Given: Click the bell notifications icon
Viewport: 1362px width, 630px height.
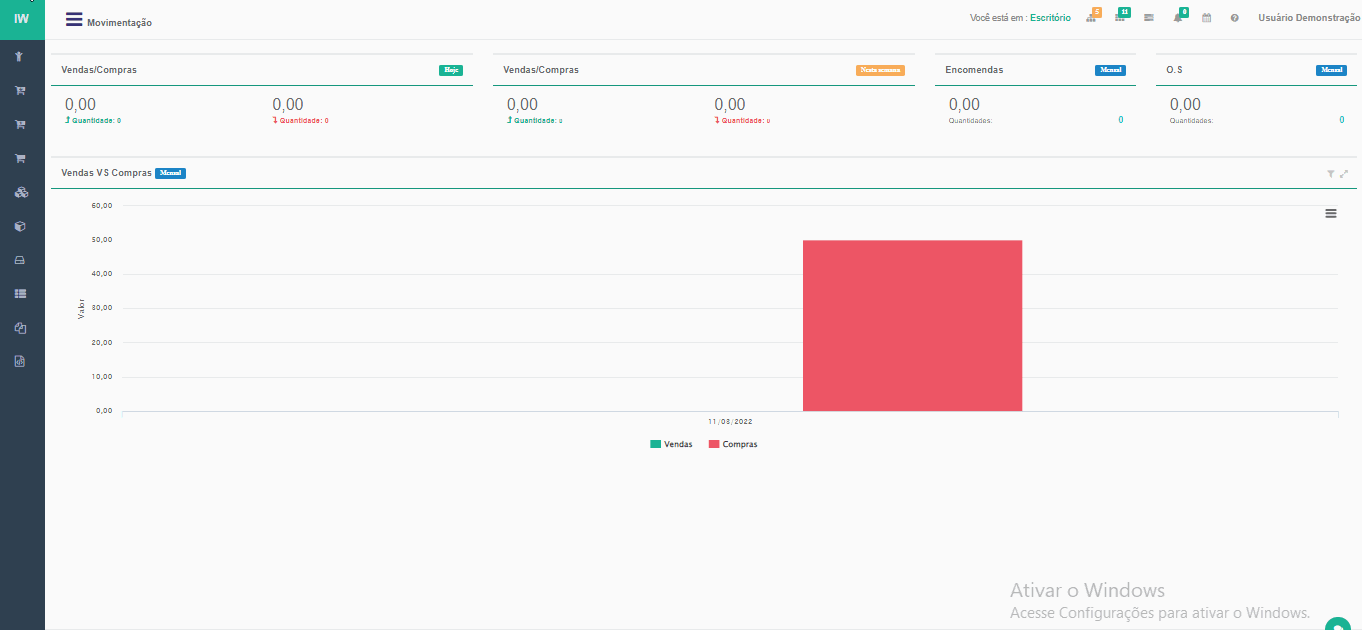Looking at the screenshot, I should pyautogui.click(x=1178, y=18).
